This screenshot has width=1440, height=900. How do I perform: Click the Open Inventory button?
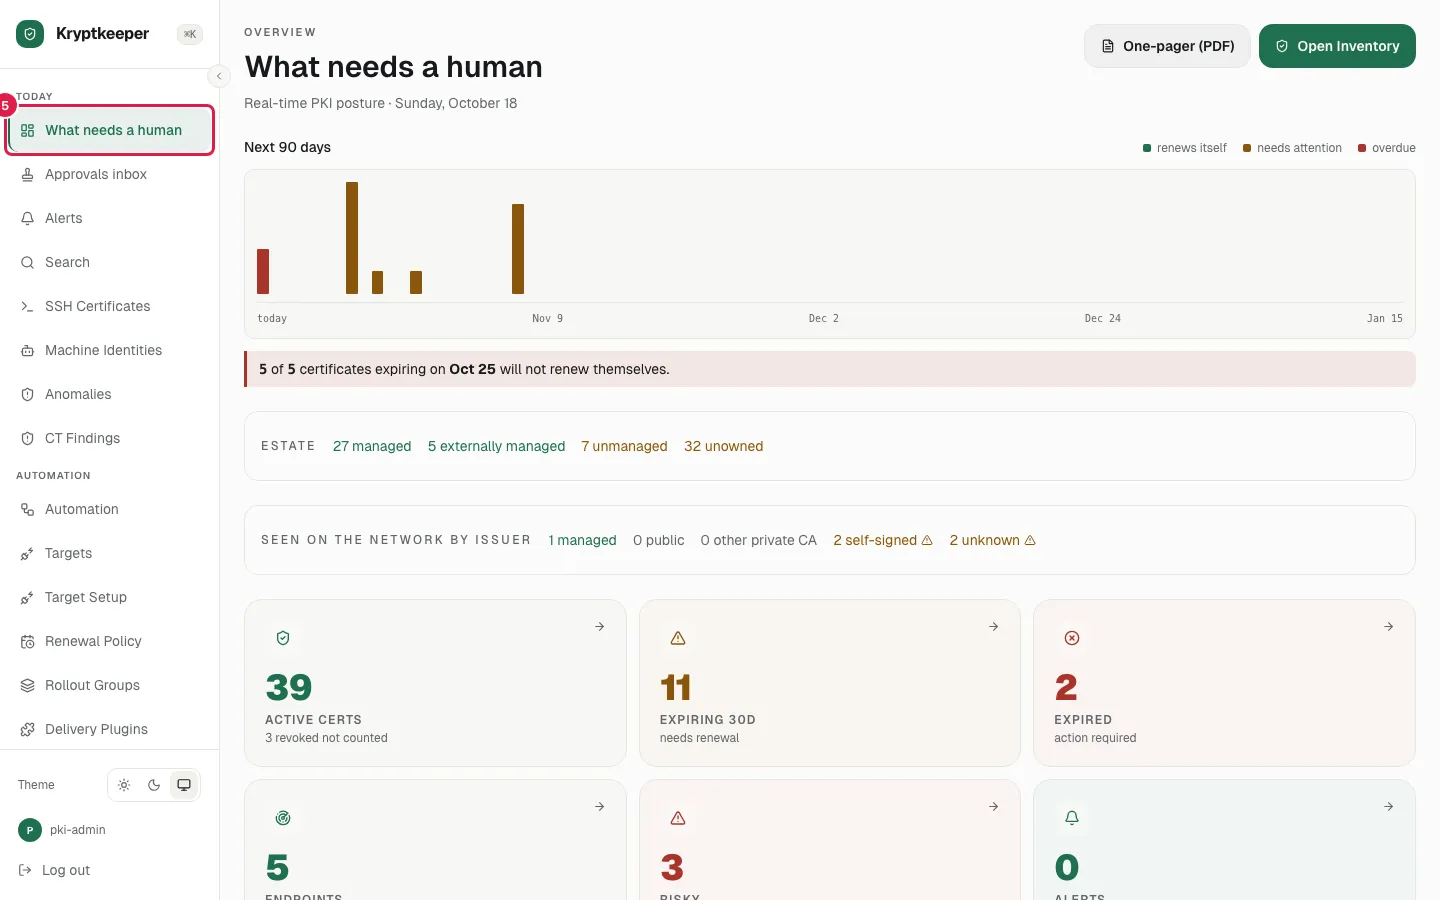[x=1337, y=46]
